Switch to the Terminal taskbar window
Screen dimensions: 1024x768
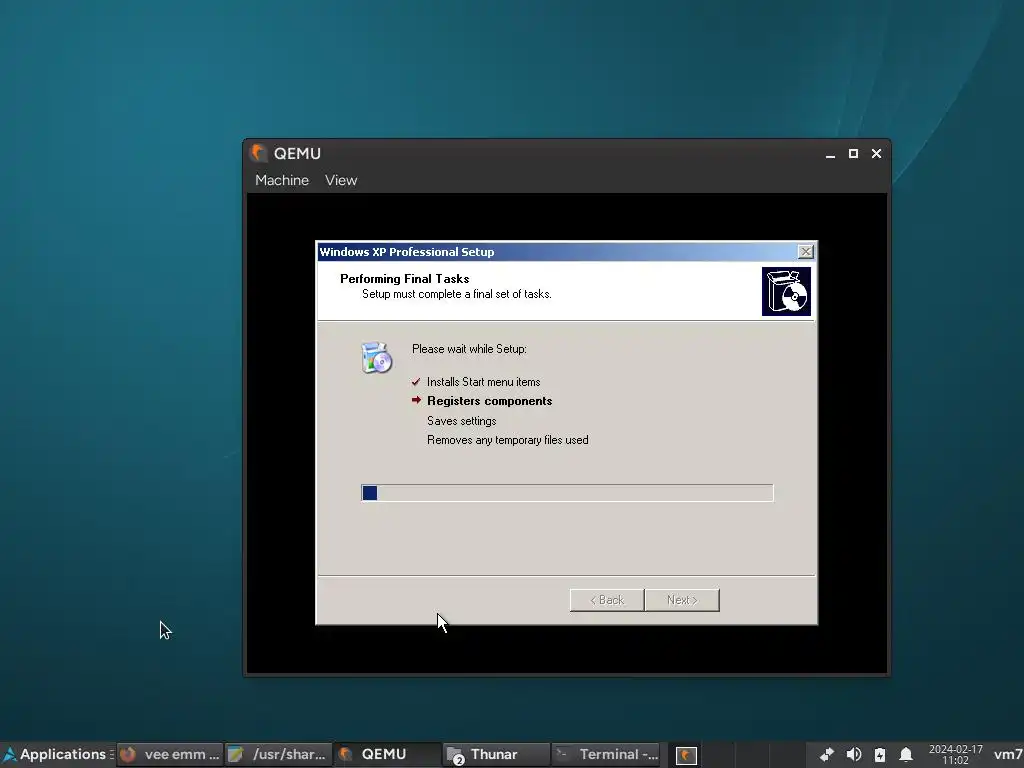coord(605,754)
